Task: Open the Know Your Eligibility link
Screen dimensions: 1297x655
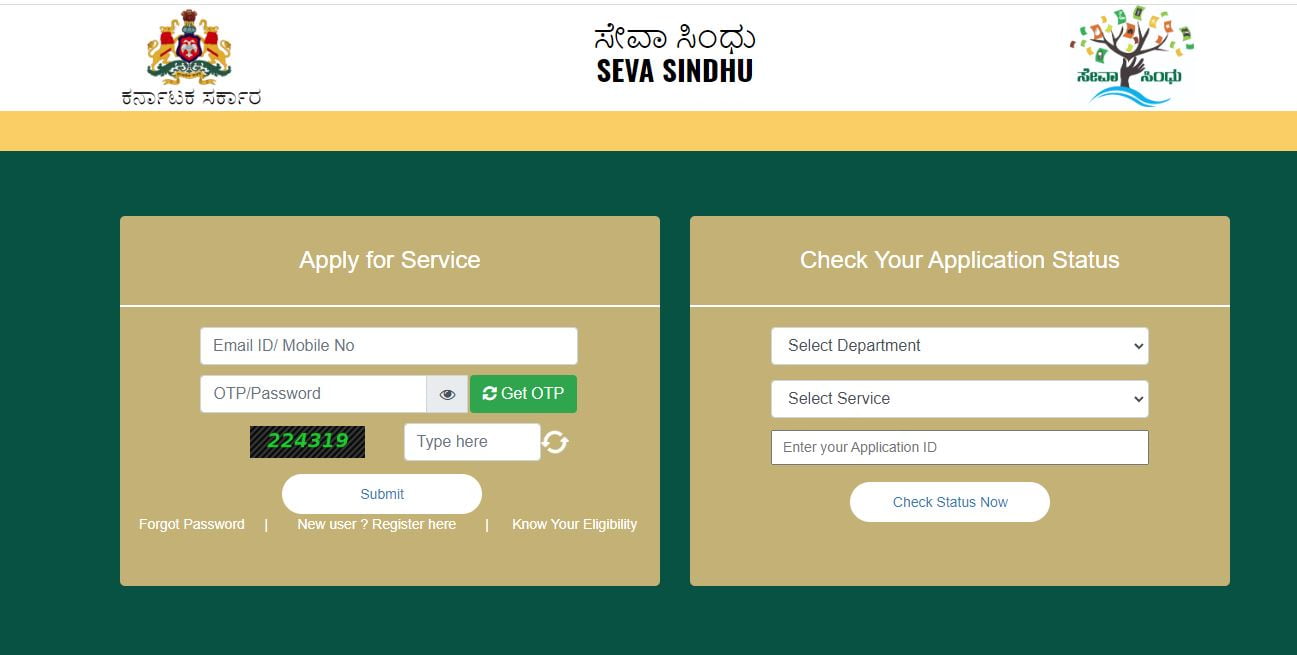Action: [574, 524]
